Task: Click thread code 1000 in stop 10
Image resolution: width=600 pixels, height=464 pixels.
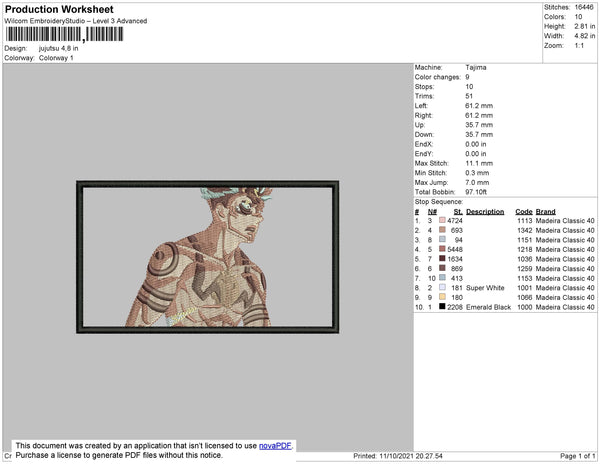Action: click(x=525, y=307)
